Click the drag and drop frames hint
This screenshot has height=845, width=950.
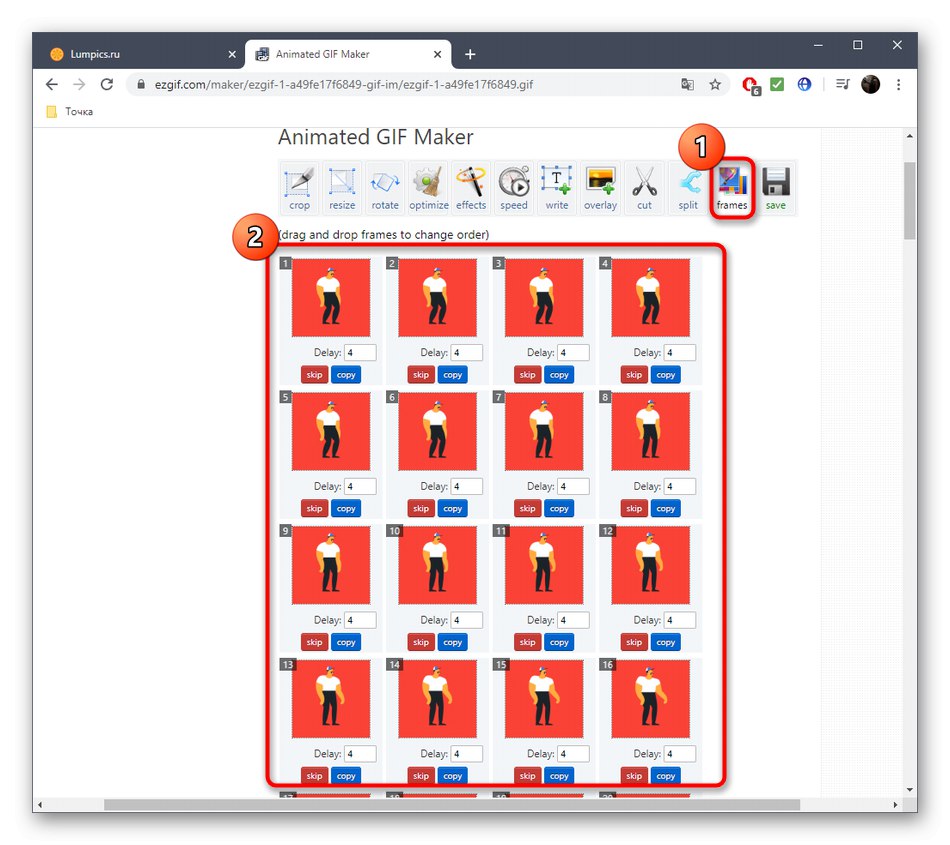pyautogui.click(x=384, y=234)
